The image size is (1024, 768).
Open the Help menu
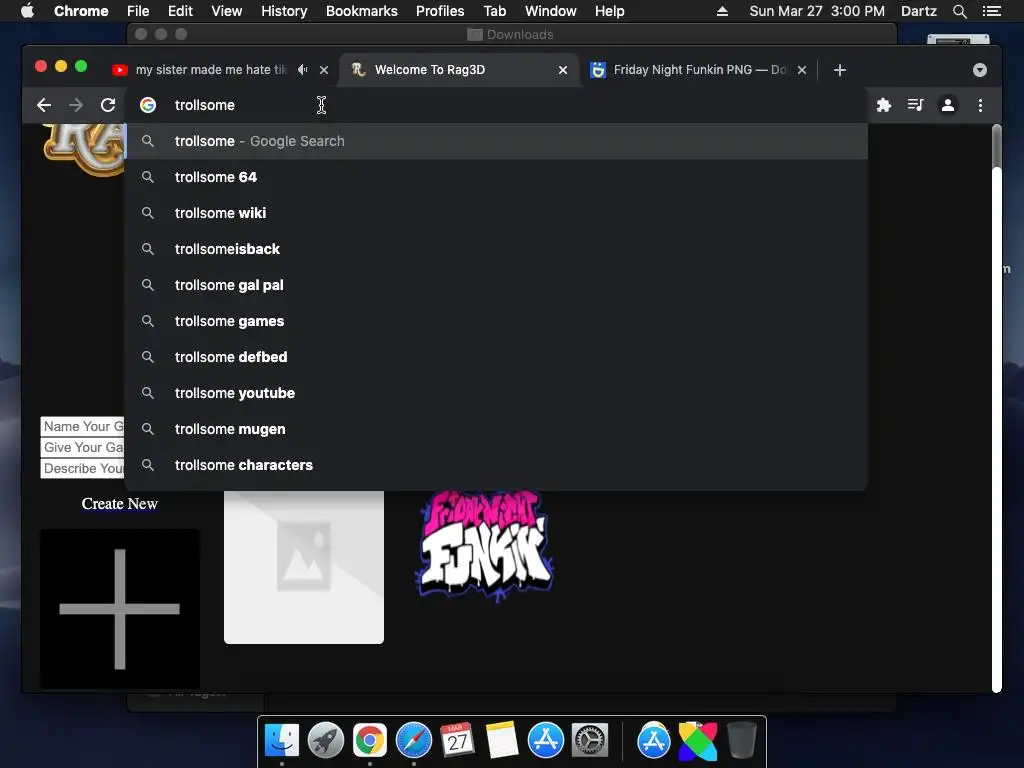(x=609, y=11)
